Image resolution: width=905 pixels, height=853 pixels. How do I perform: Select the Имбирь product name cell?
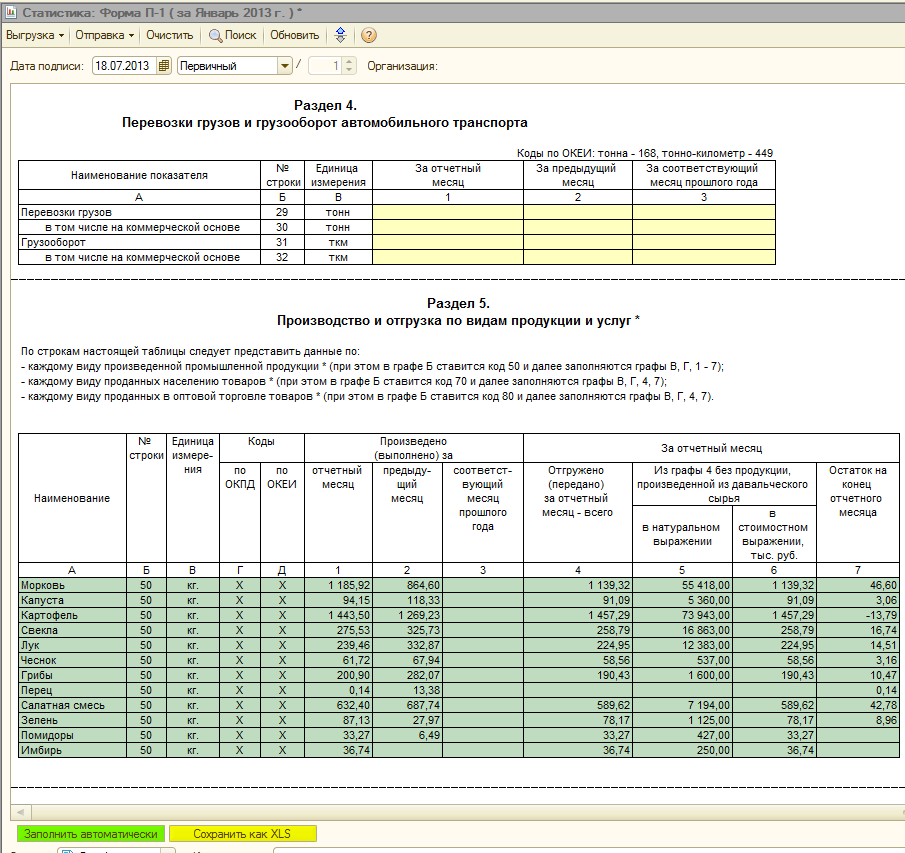[73, 750]
